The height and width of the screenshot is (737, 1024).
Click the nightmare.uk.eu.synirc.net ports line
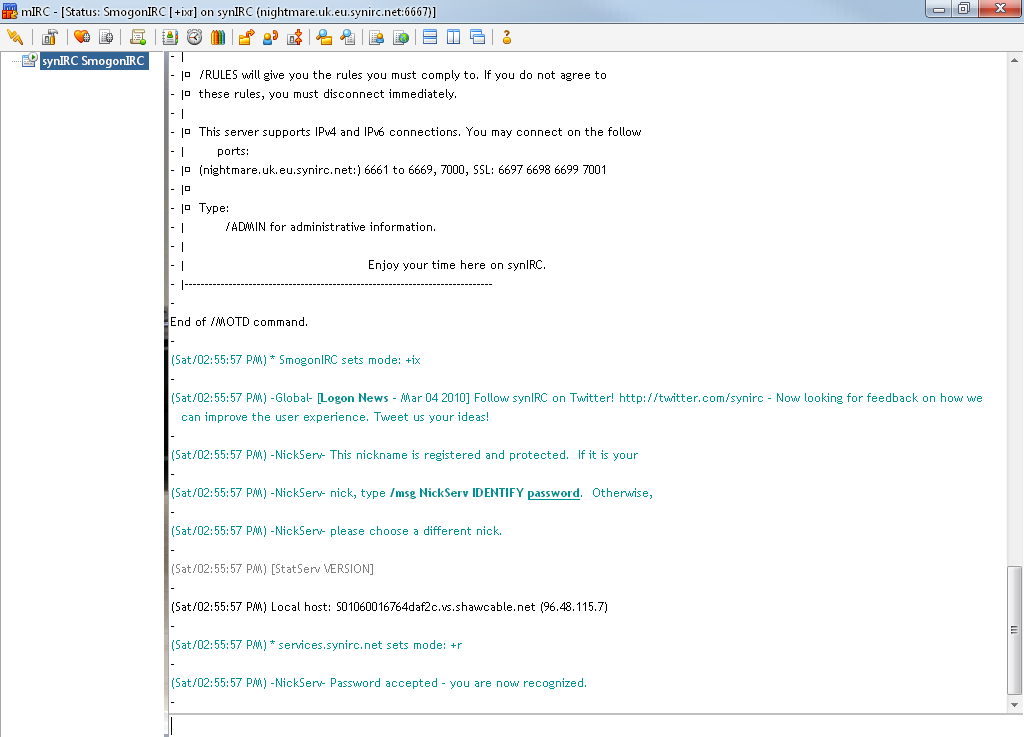click(x=403, y=170)
